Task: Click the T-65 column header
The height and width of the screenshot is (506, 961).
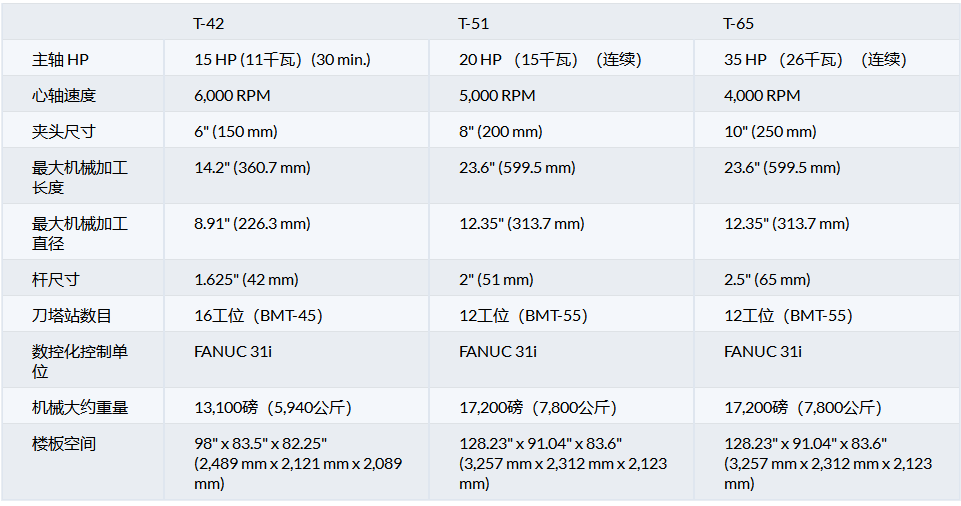Action: pos(739,24)
